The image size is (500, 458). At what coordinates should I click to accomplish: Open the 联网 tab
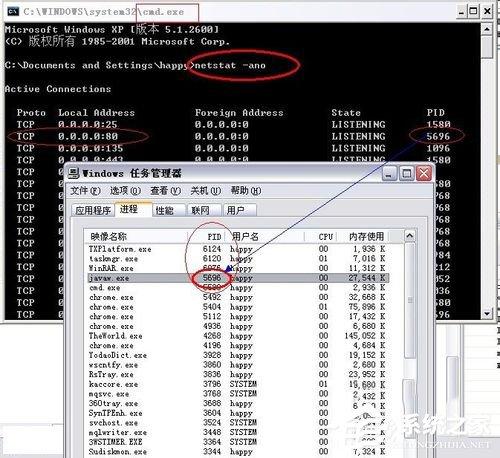204,210
